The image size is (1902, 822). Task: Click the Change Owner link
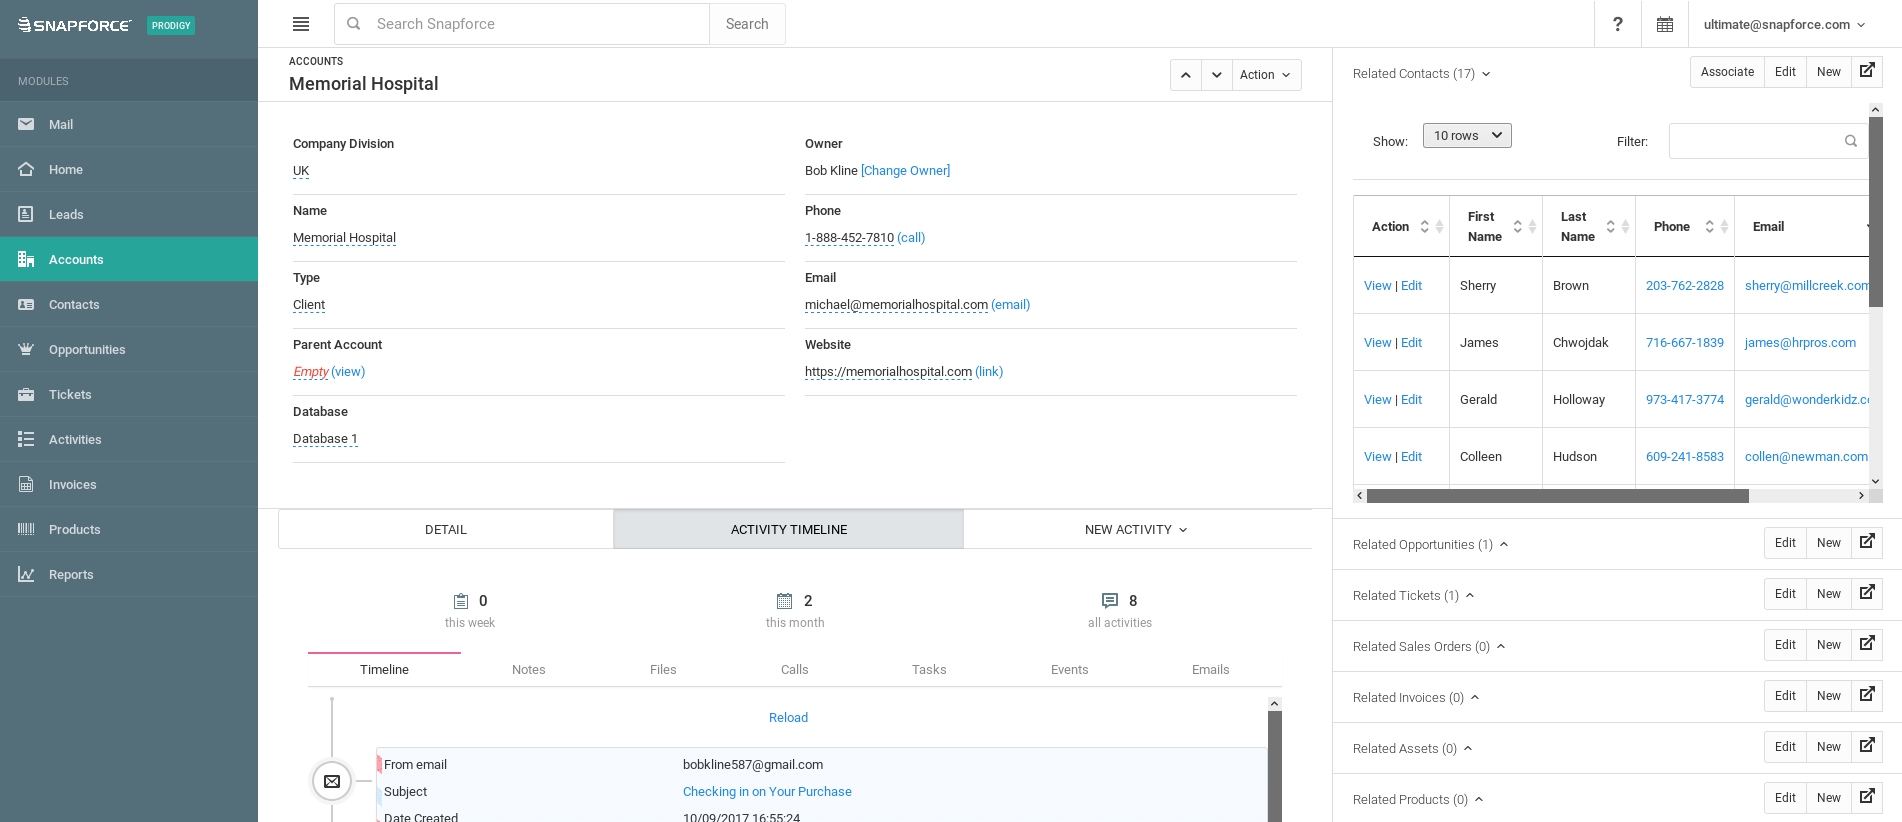906,171
